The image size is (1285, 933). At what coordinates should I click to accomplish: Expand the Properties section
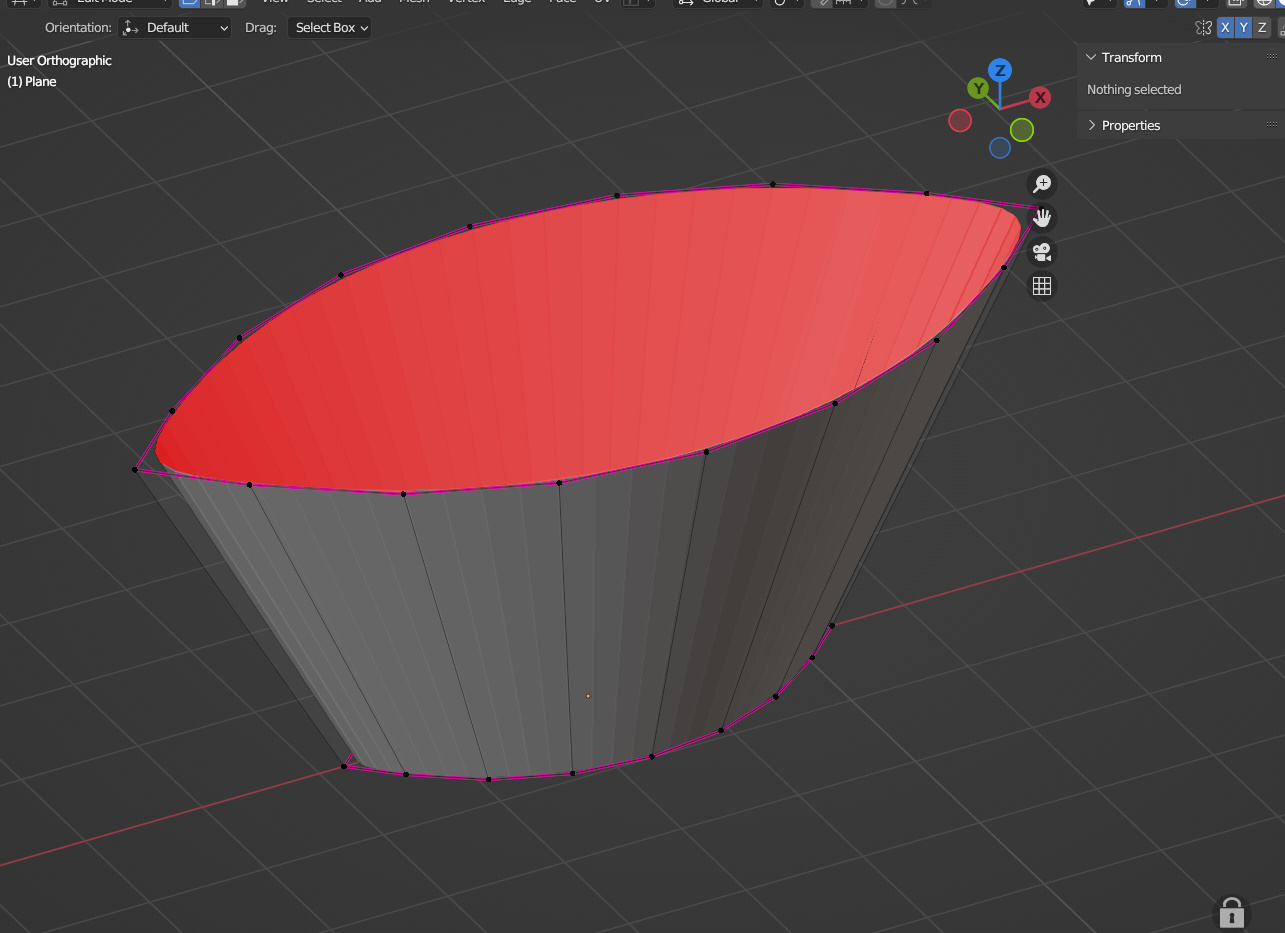[x=1130, y=125]
